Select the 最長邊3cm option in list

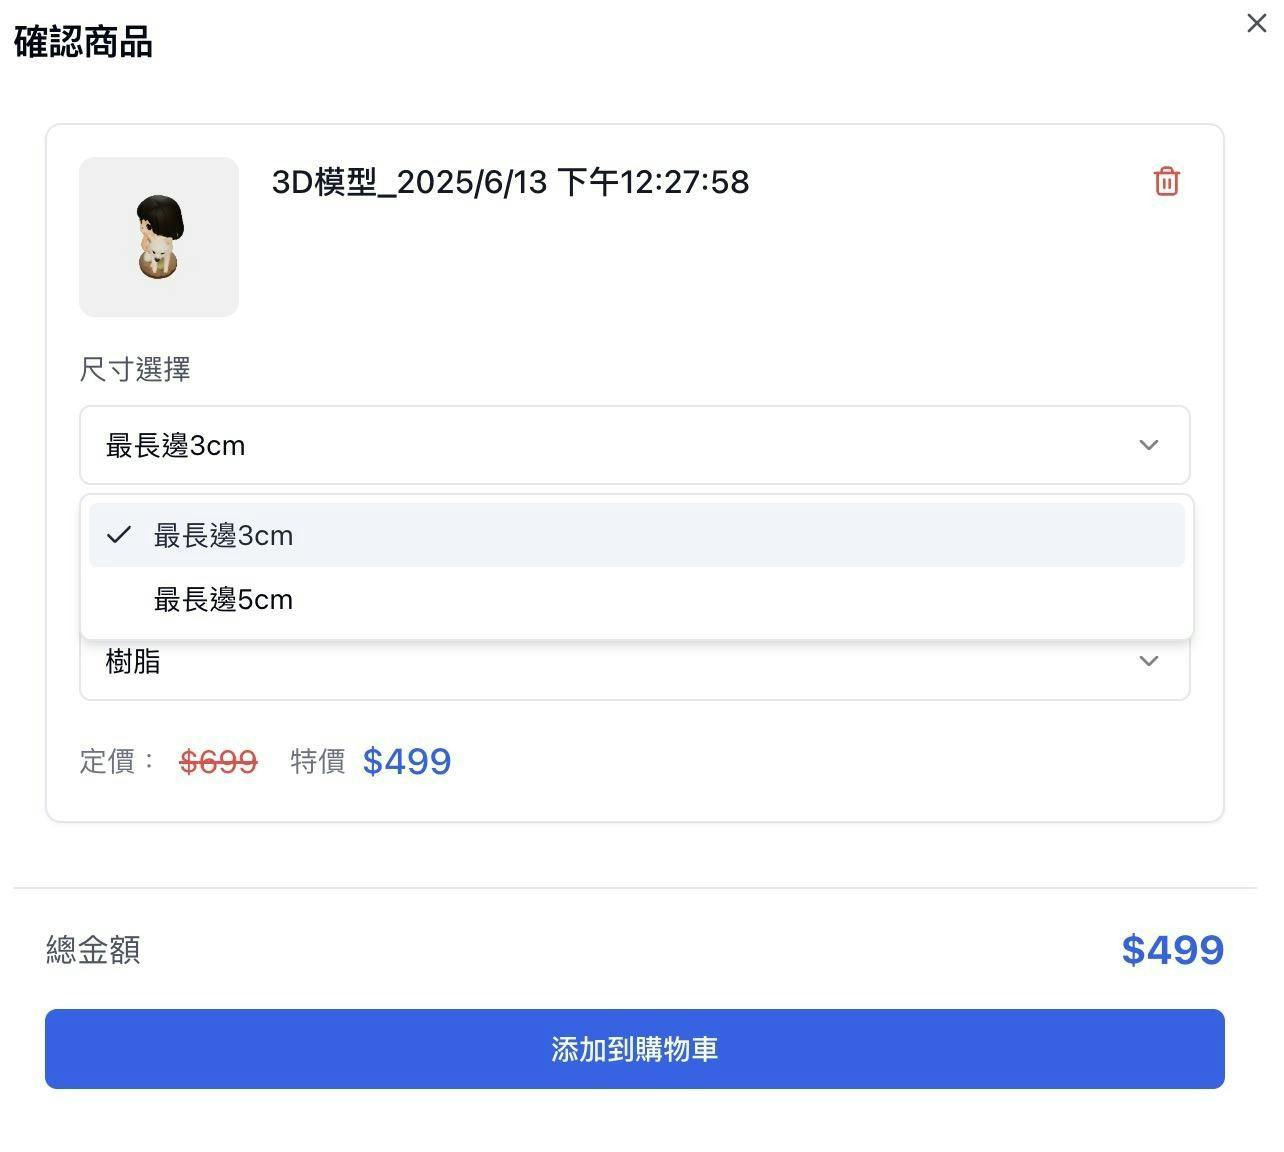[637, 535]
